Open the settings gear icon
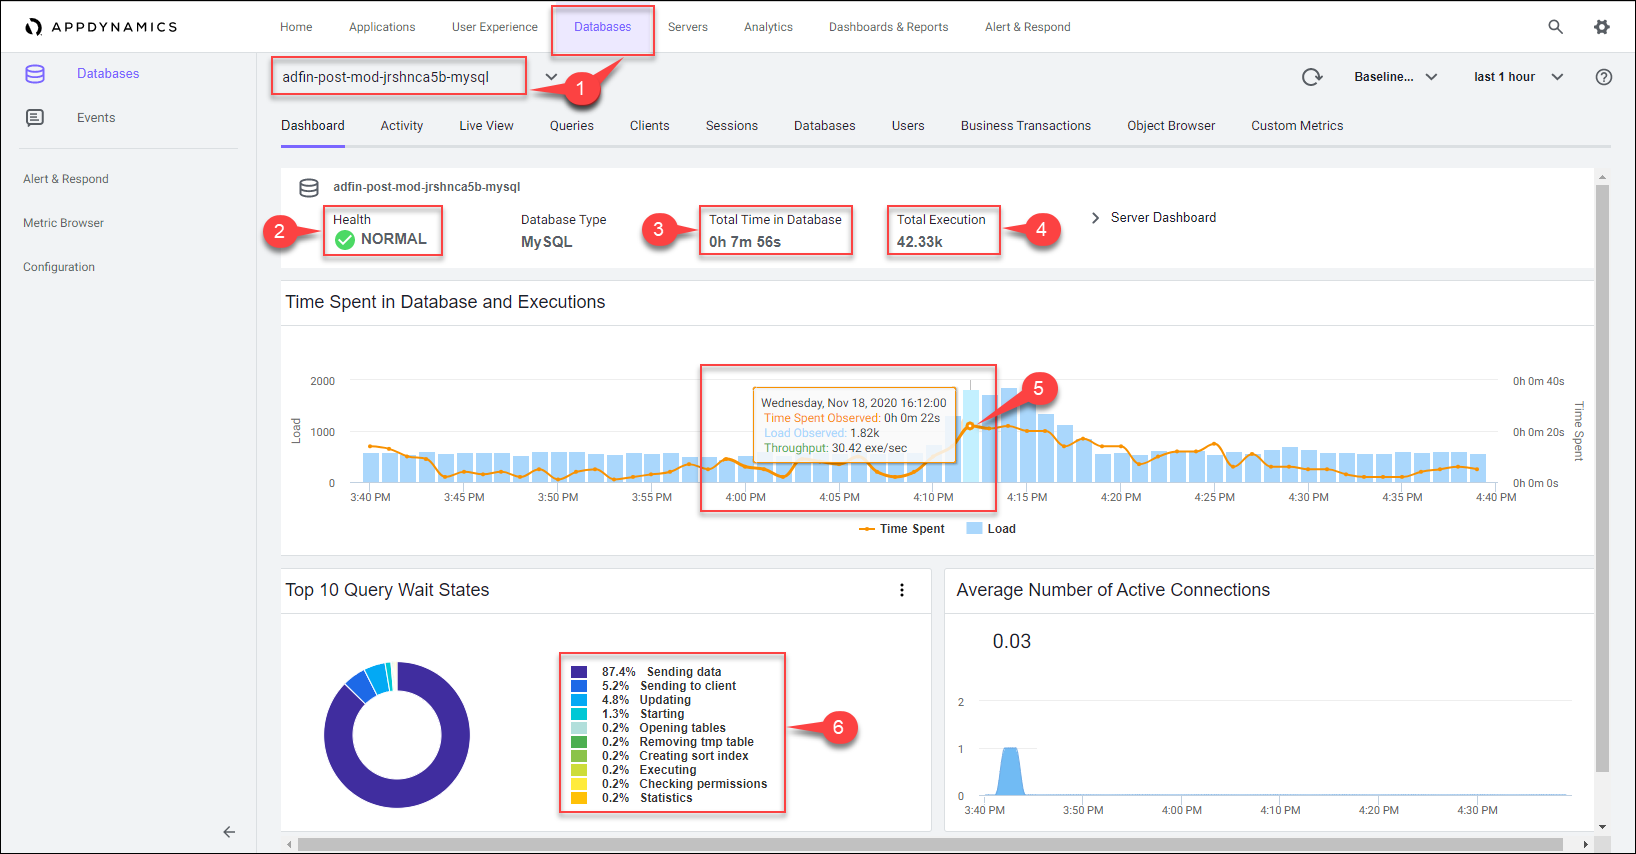 [x=1601, y=27]
